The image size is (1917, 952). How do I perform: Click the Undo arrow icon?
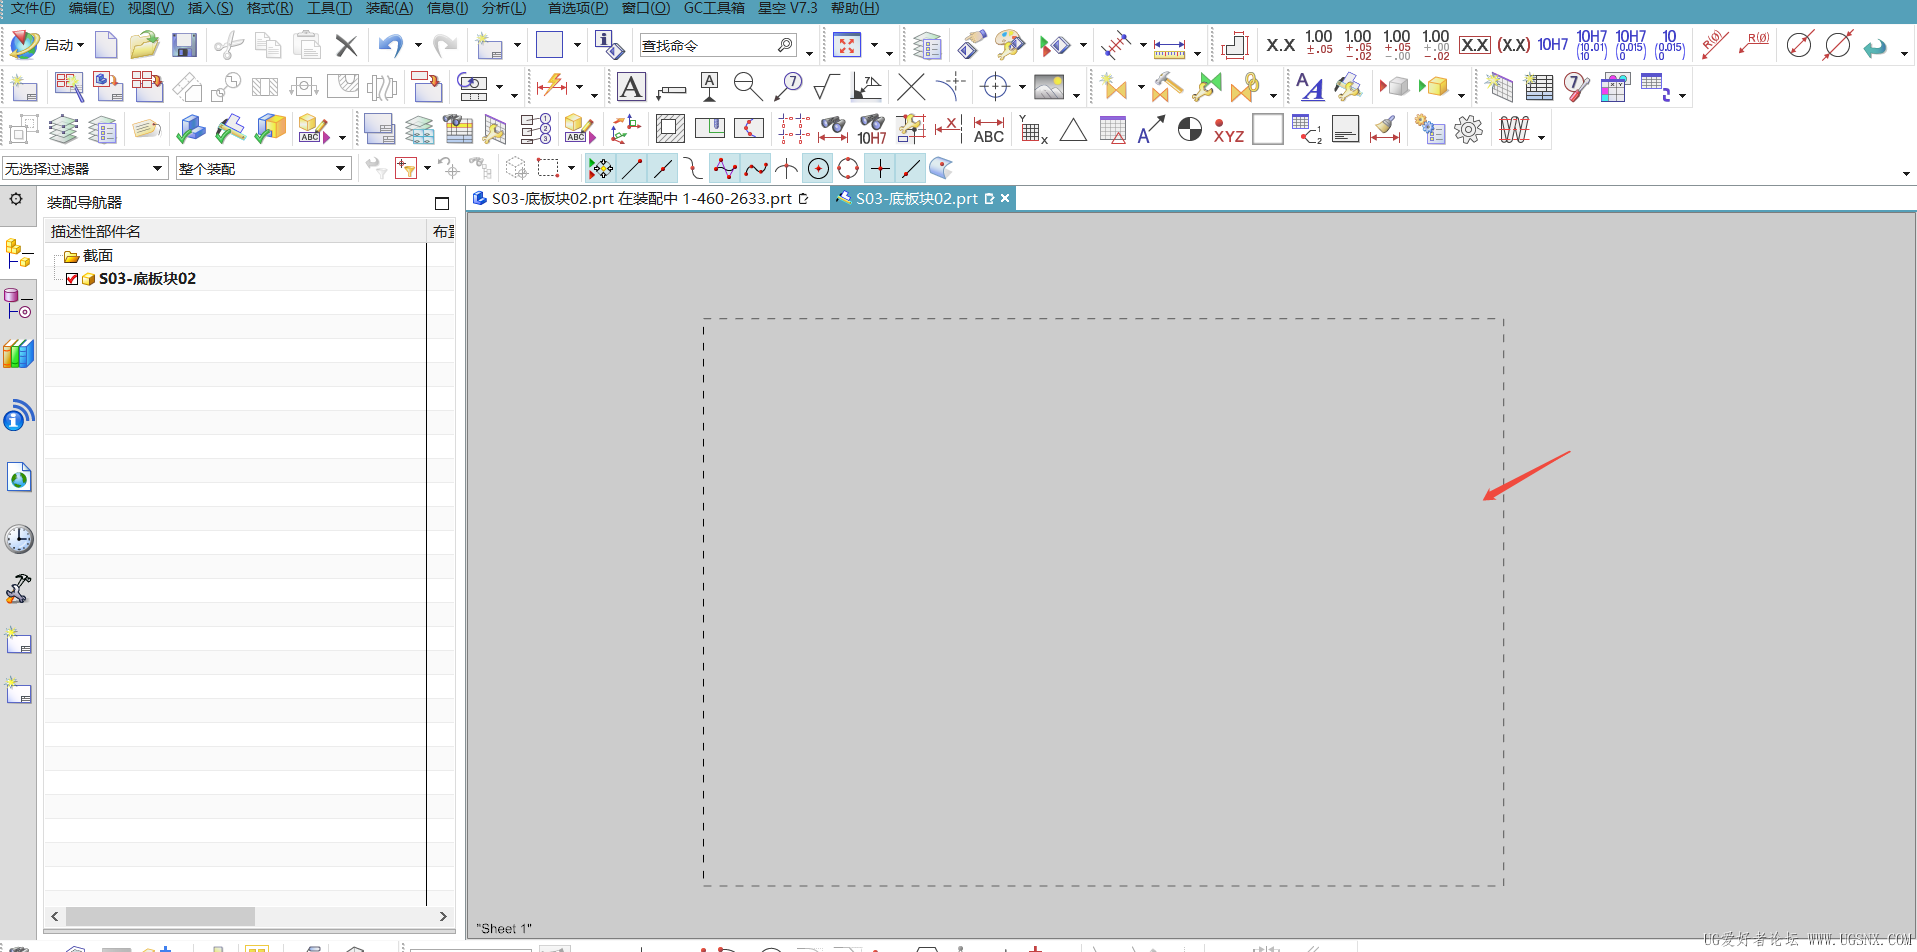390,45
